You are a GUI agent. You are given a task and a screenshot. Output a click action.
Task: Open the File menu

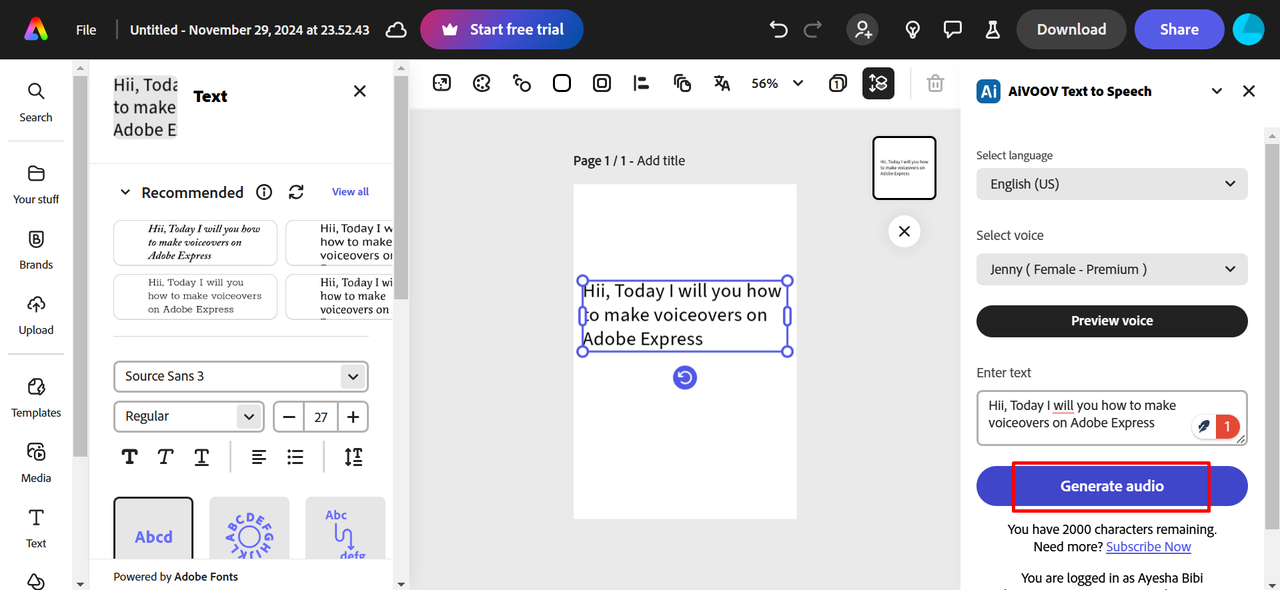(x=86, y=30)
